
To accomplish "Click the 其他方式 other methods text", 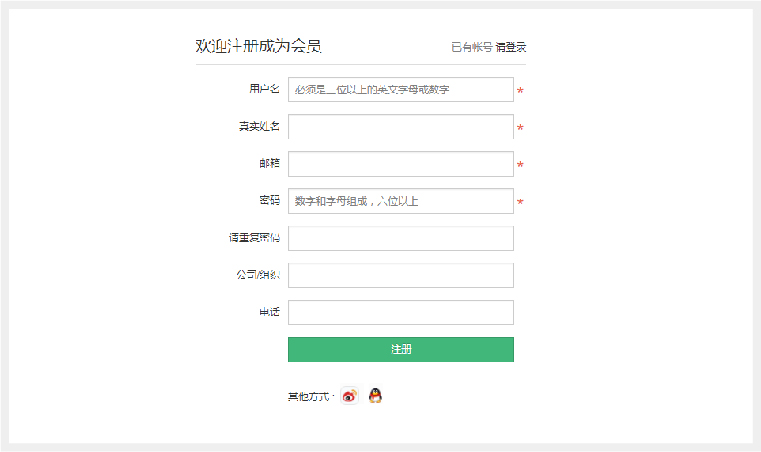I will click(x=309, y=397).
